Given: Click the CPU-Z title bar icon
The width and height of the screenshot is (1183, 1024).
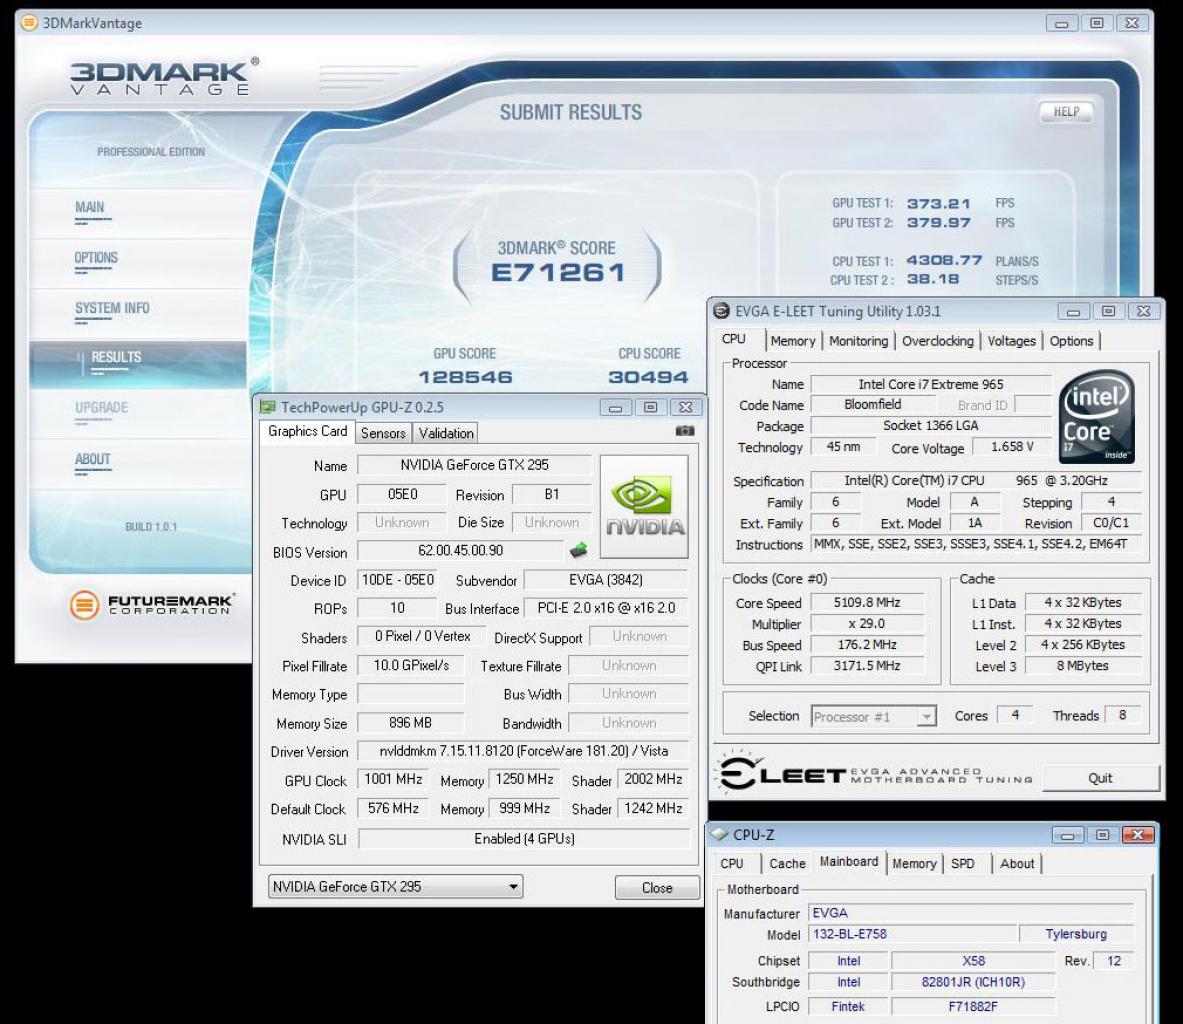Looking at the screenshot, I should pyautogui.click(x=720, y=835).
